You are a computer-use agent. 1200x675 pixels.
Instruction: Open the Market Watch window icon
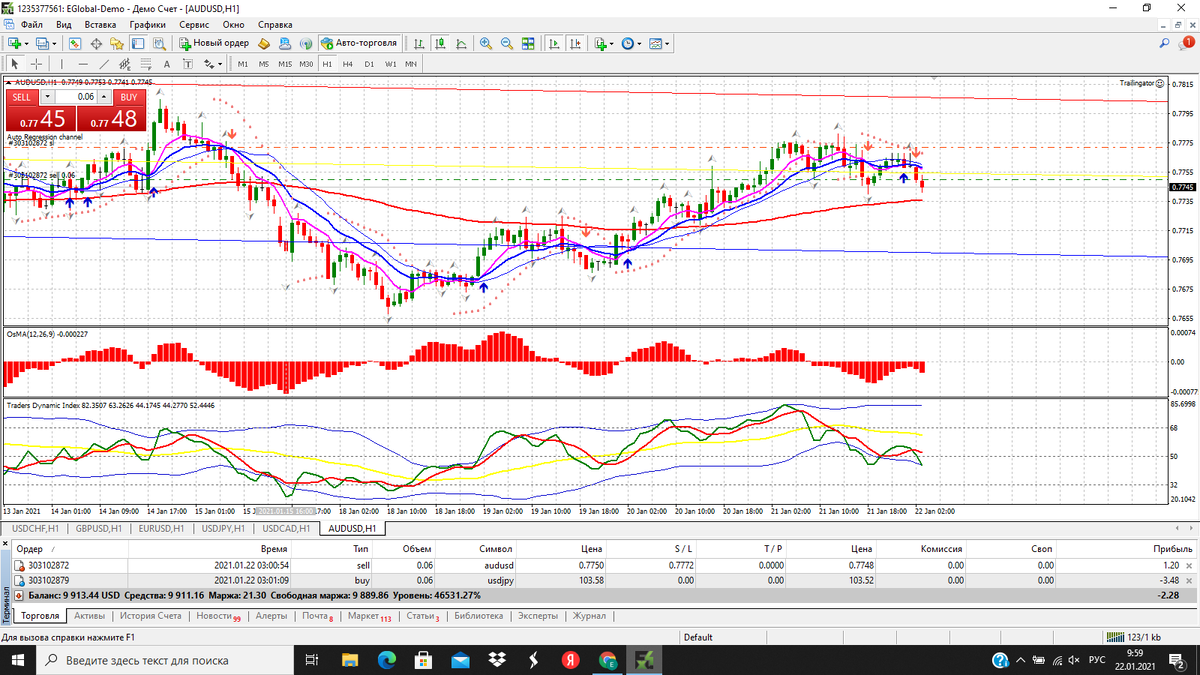coord(75,43)
